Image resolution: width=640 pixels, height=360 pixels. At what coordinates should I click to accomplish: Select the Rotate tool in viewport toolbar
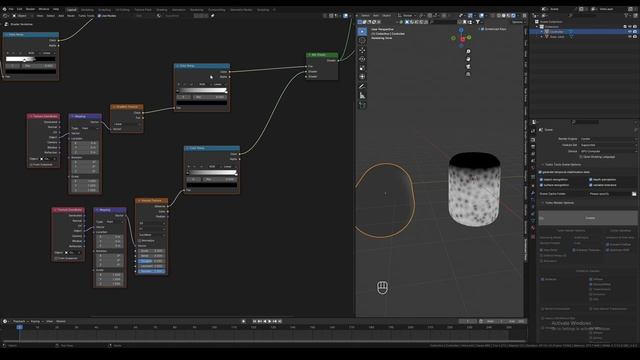click(x=362, y=59)
